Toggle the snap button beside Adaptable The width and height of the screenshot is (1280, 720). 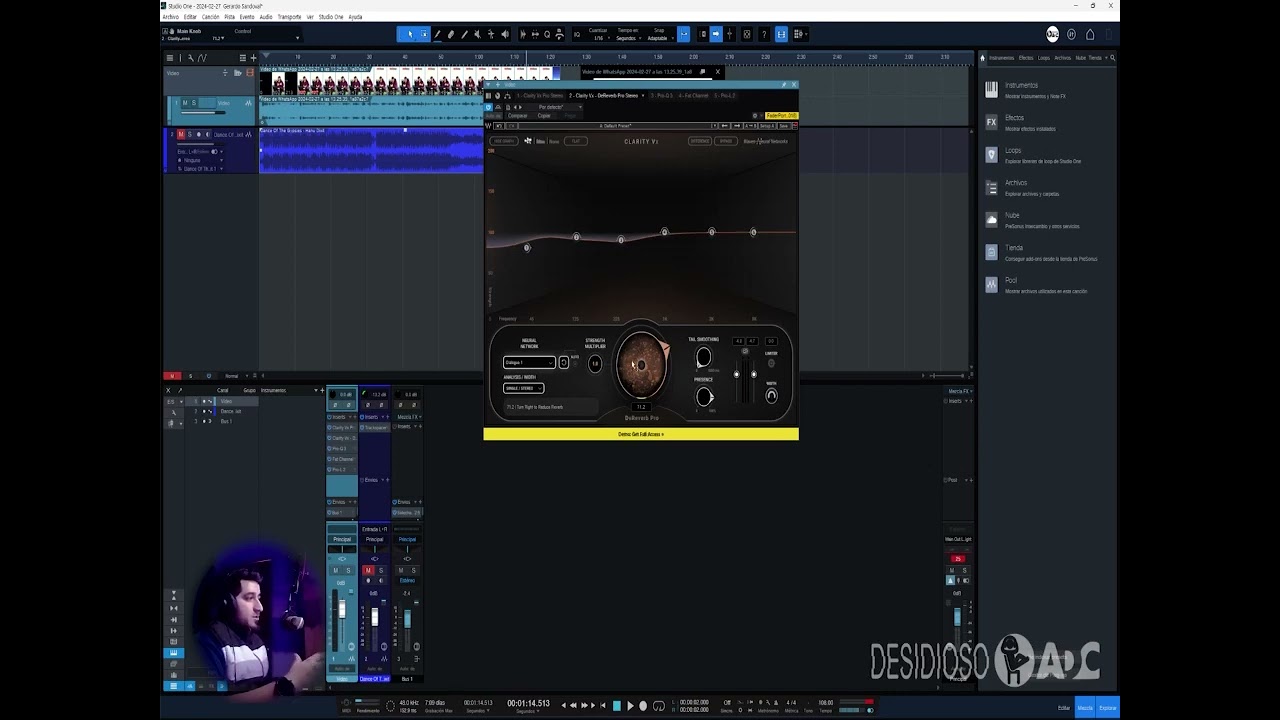(x=684, y=34)
